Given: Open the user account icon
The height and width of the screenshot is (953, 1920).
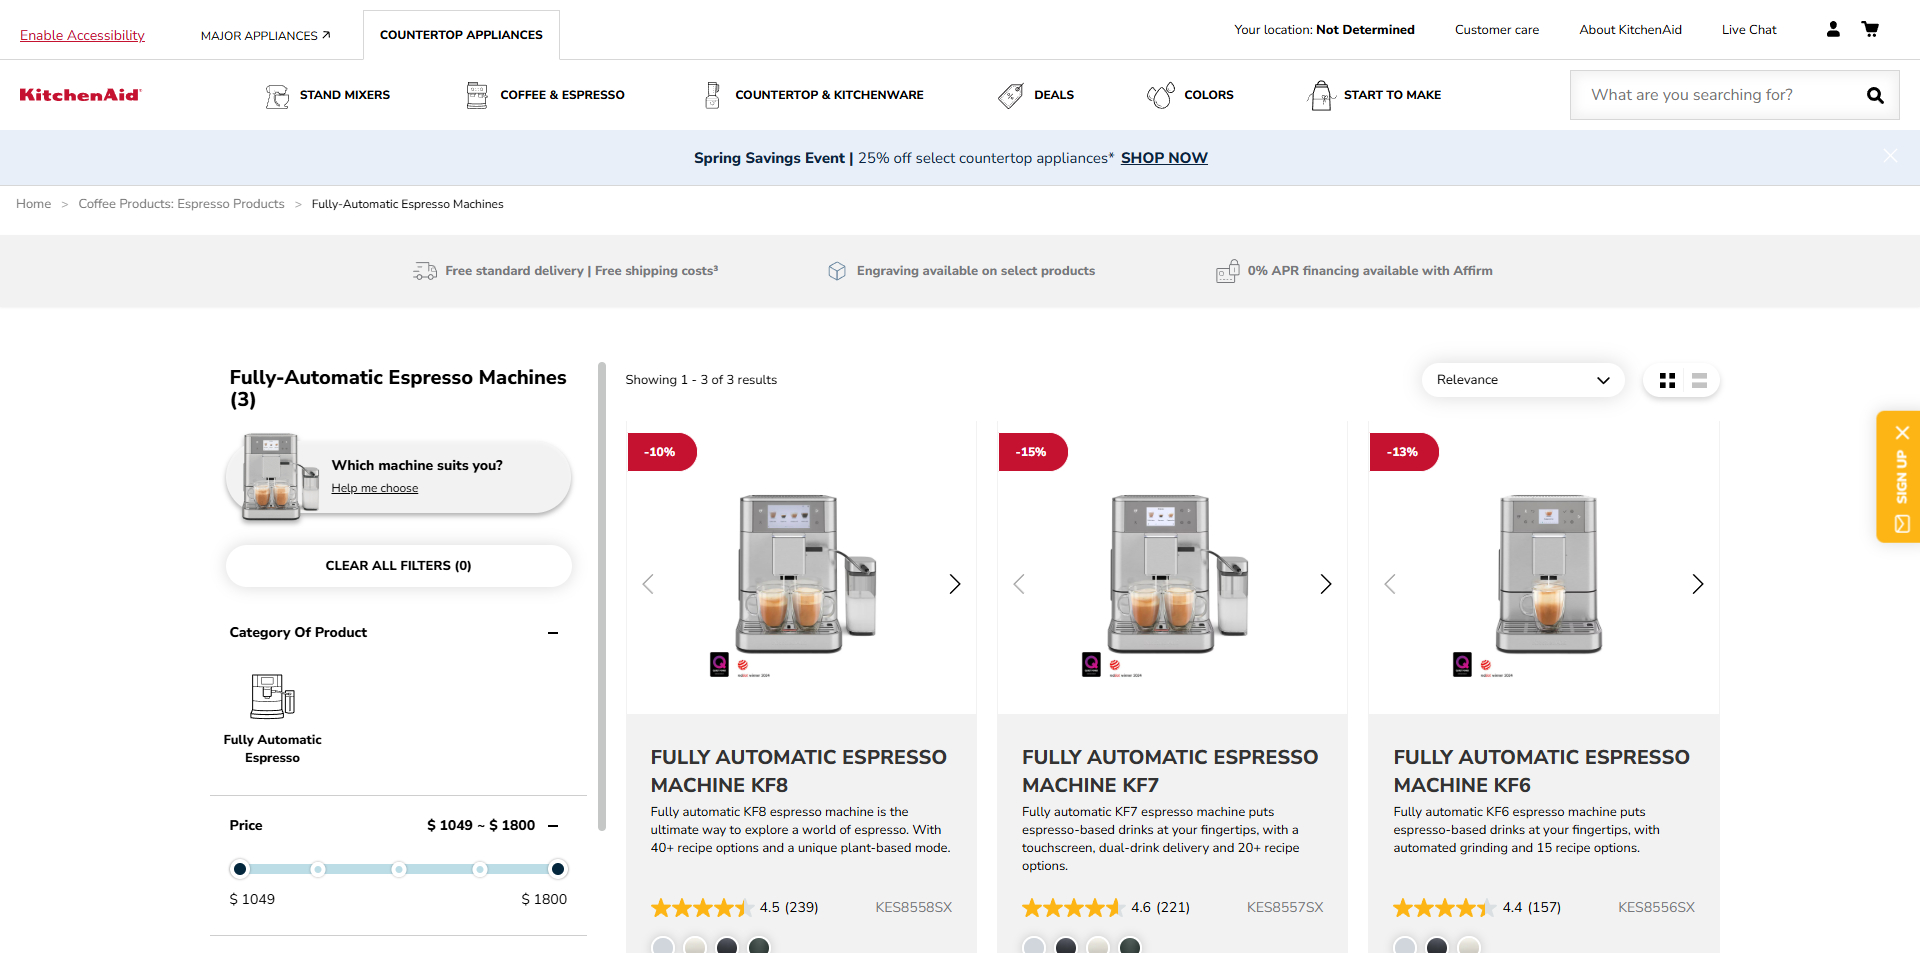Looking at the screenshot, I should pos(1833,29).
